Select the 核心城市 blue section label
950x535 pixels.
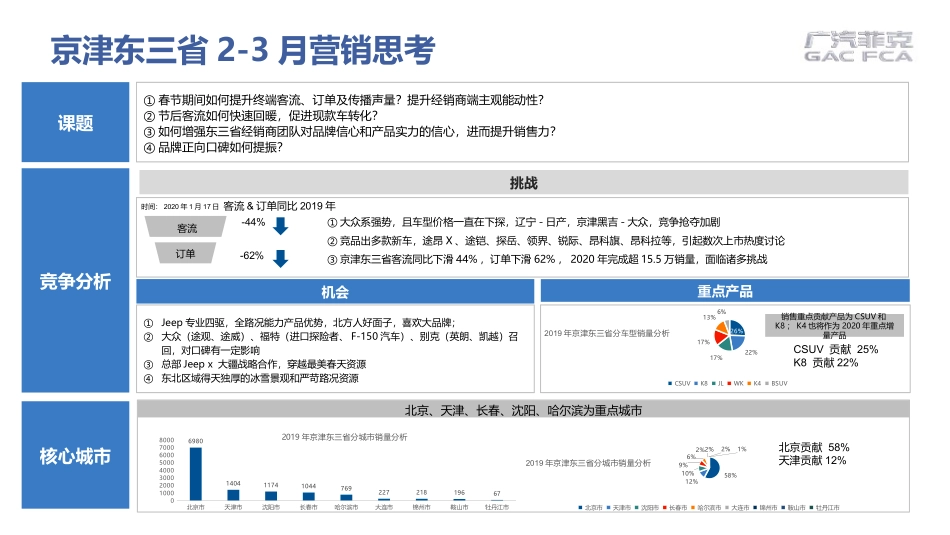tap(75, 456)
